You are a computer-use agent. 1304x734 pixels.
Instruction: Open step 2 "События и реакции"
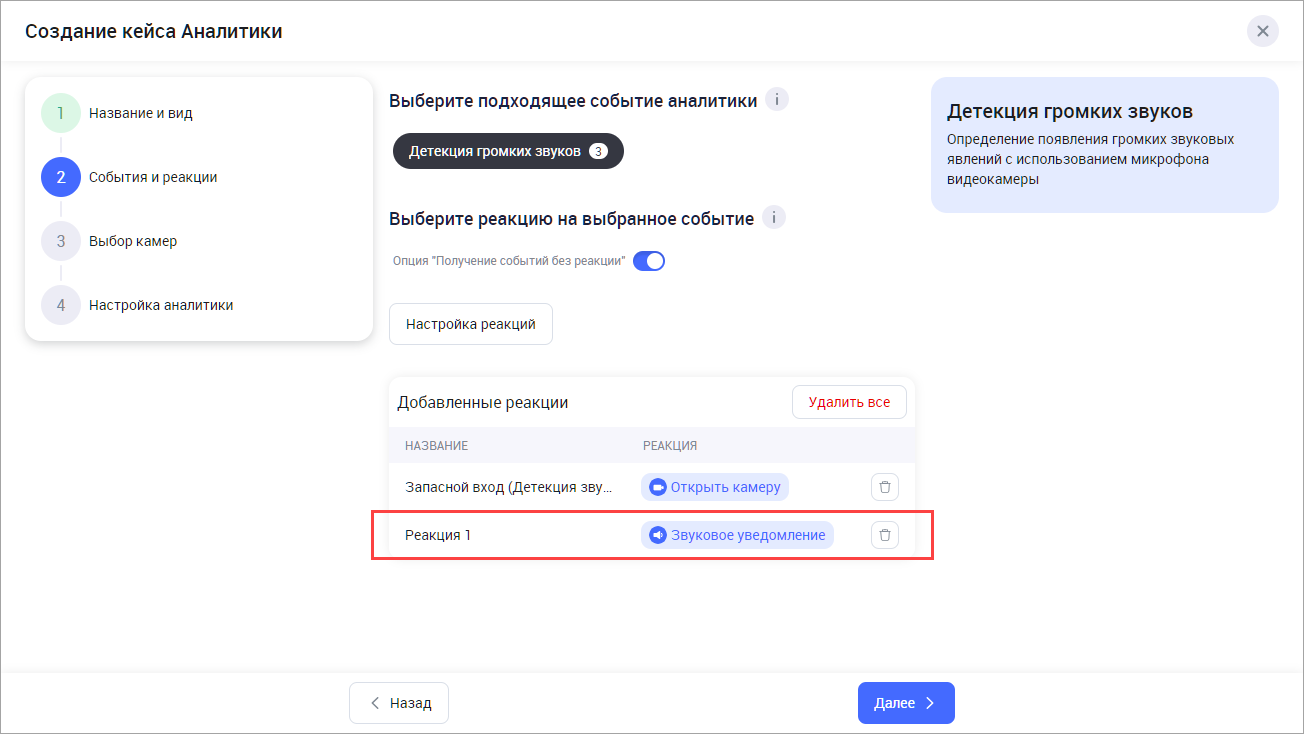point(152,177)
